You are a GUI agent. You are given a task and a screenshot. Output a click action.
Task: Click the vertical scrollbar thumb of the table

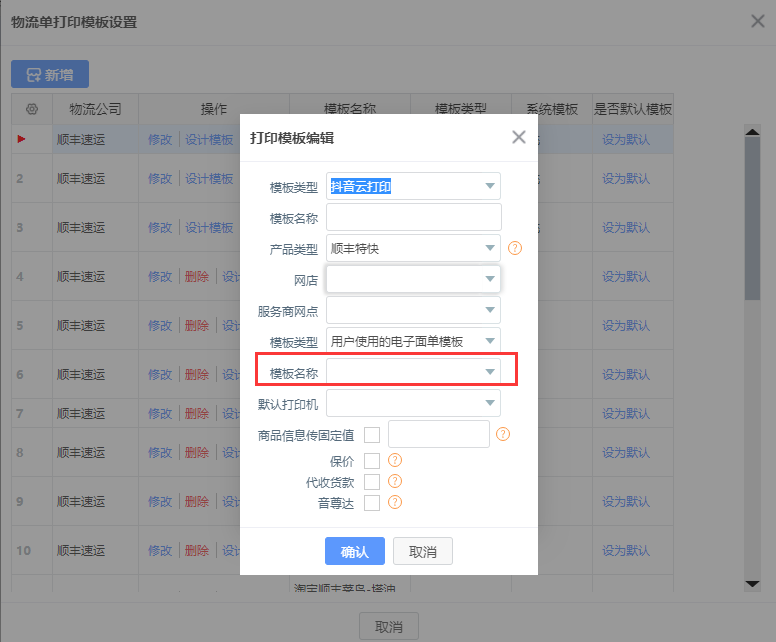click(752, 218)
